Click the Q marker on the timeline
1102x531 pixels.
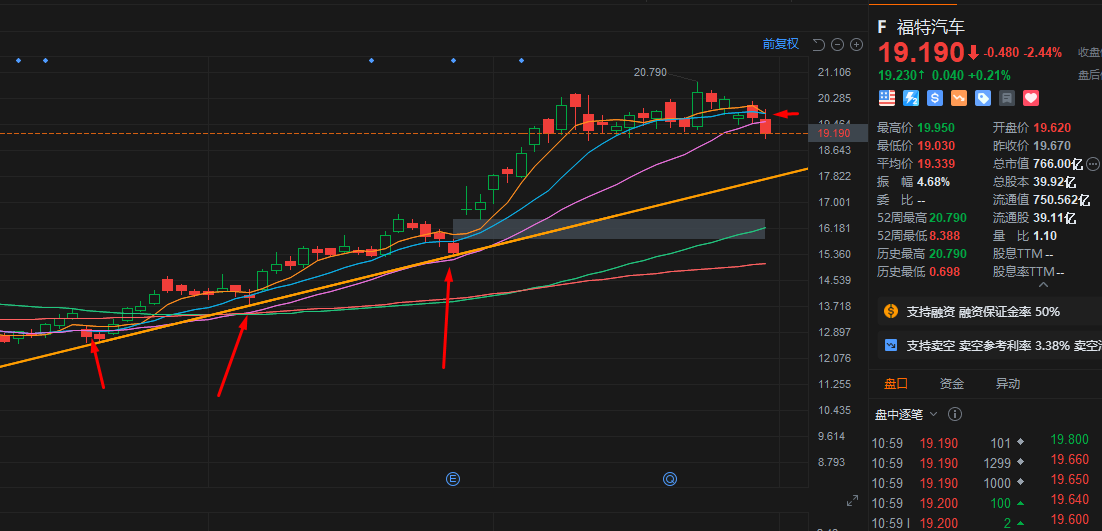coord(670,479)
